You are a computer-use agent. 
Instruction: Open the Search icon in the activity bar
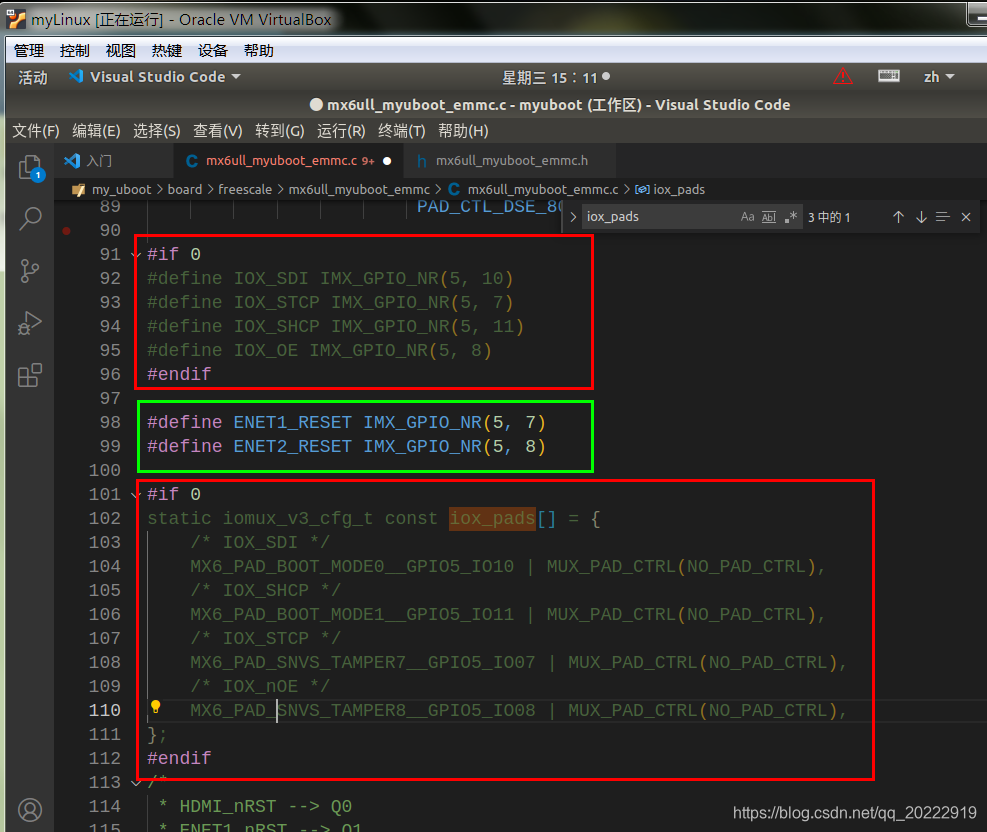pyautogui.click(x=29, y=218)
